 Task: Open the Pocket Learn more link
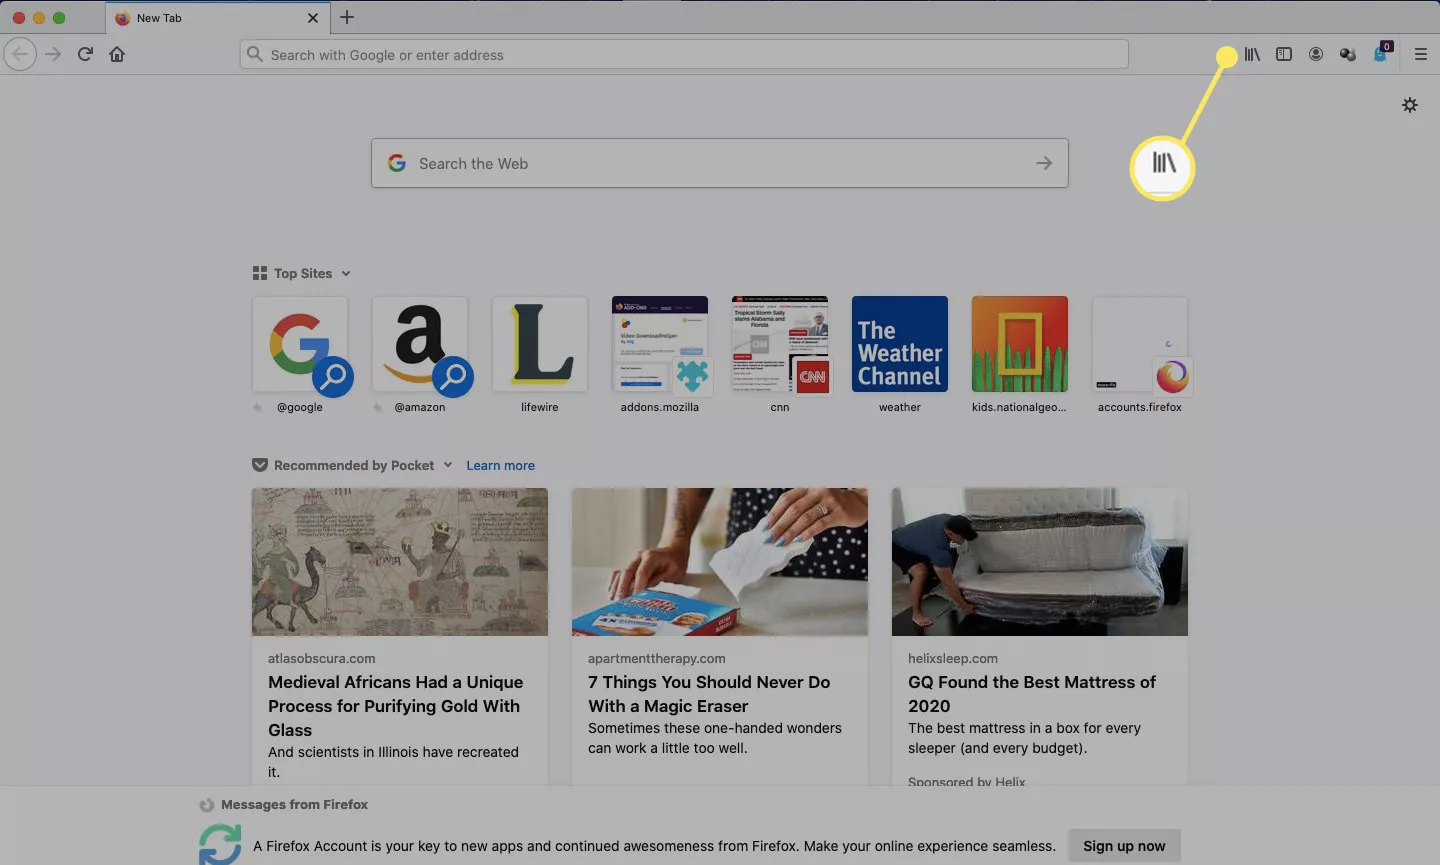pyautogui.click(x=500, y=465)
